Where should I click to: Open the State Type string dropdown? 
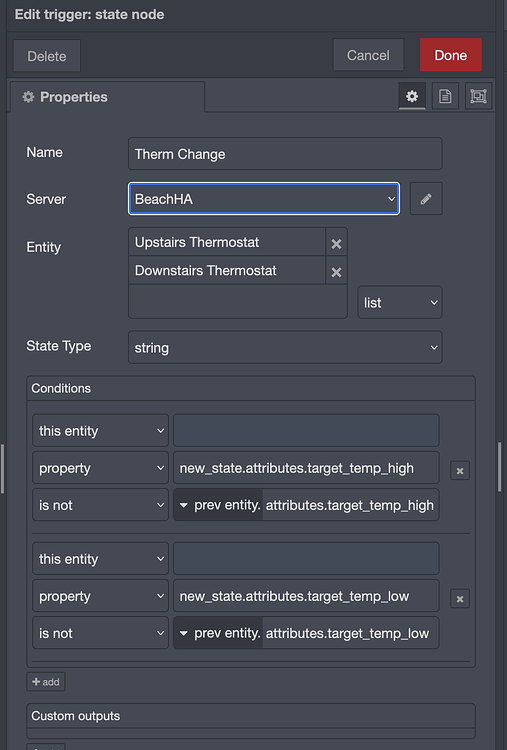point(285,347)
